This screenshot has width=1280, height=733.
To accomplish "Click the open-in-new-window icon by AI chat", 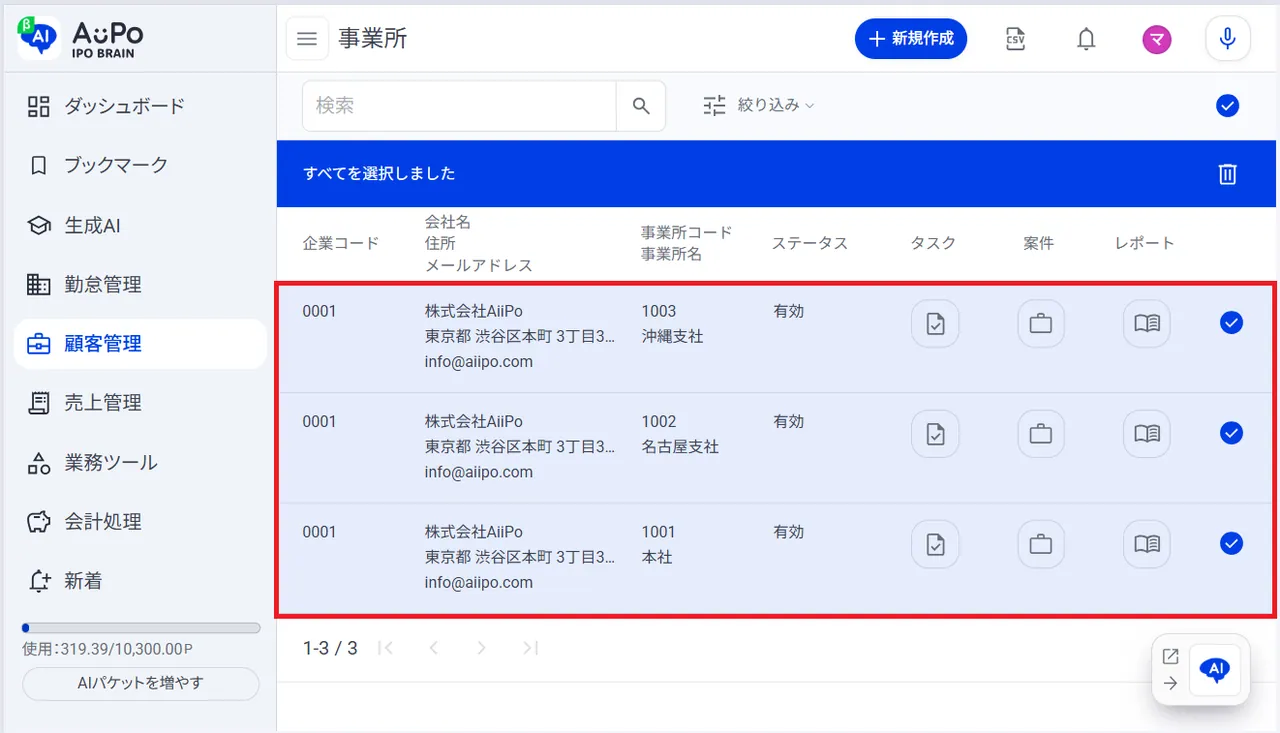I will [x=1170, y=657].
